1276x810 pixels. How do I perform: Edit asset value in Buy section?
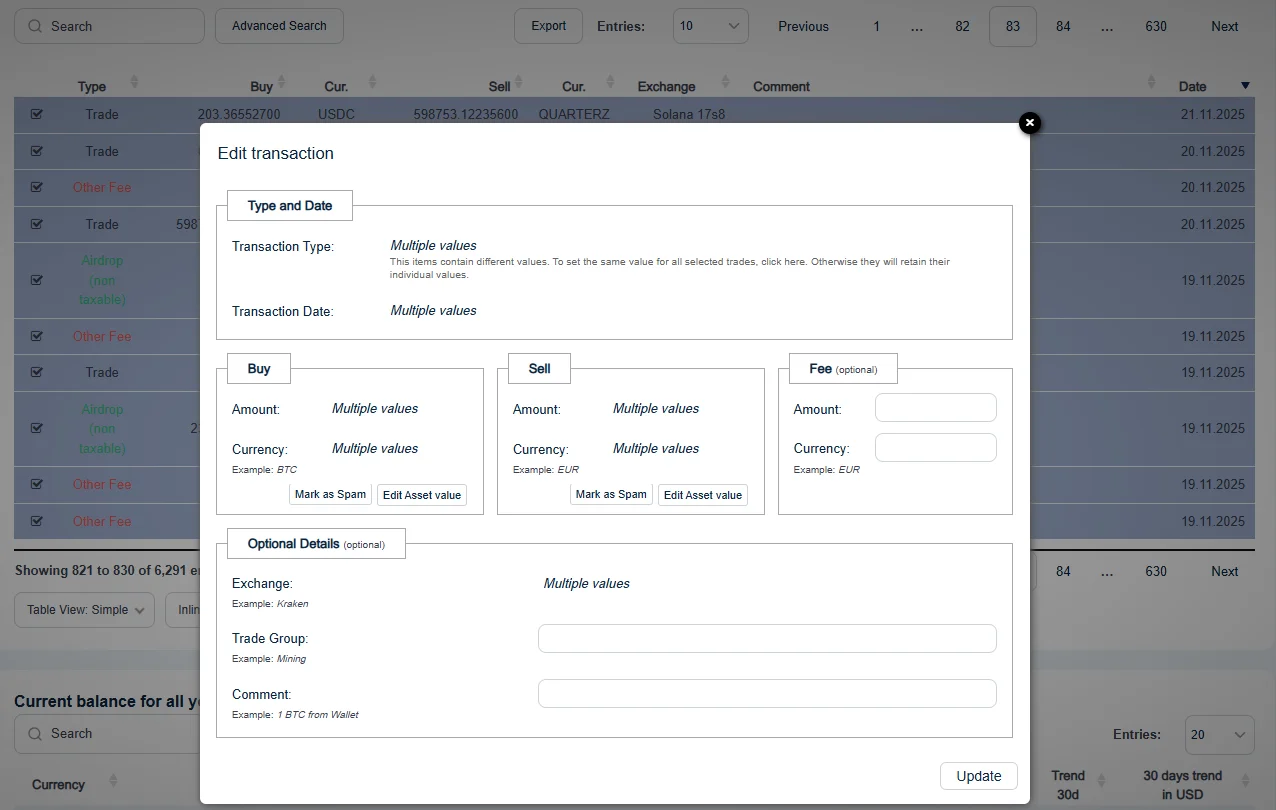[x=421, y=495]
